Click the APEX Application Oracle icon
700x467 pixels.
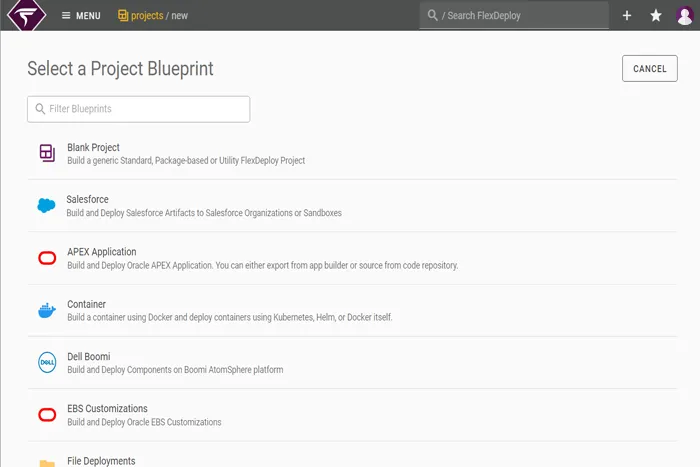(47, 258)
